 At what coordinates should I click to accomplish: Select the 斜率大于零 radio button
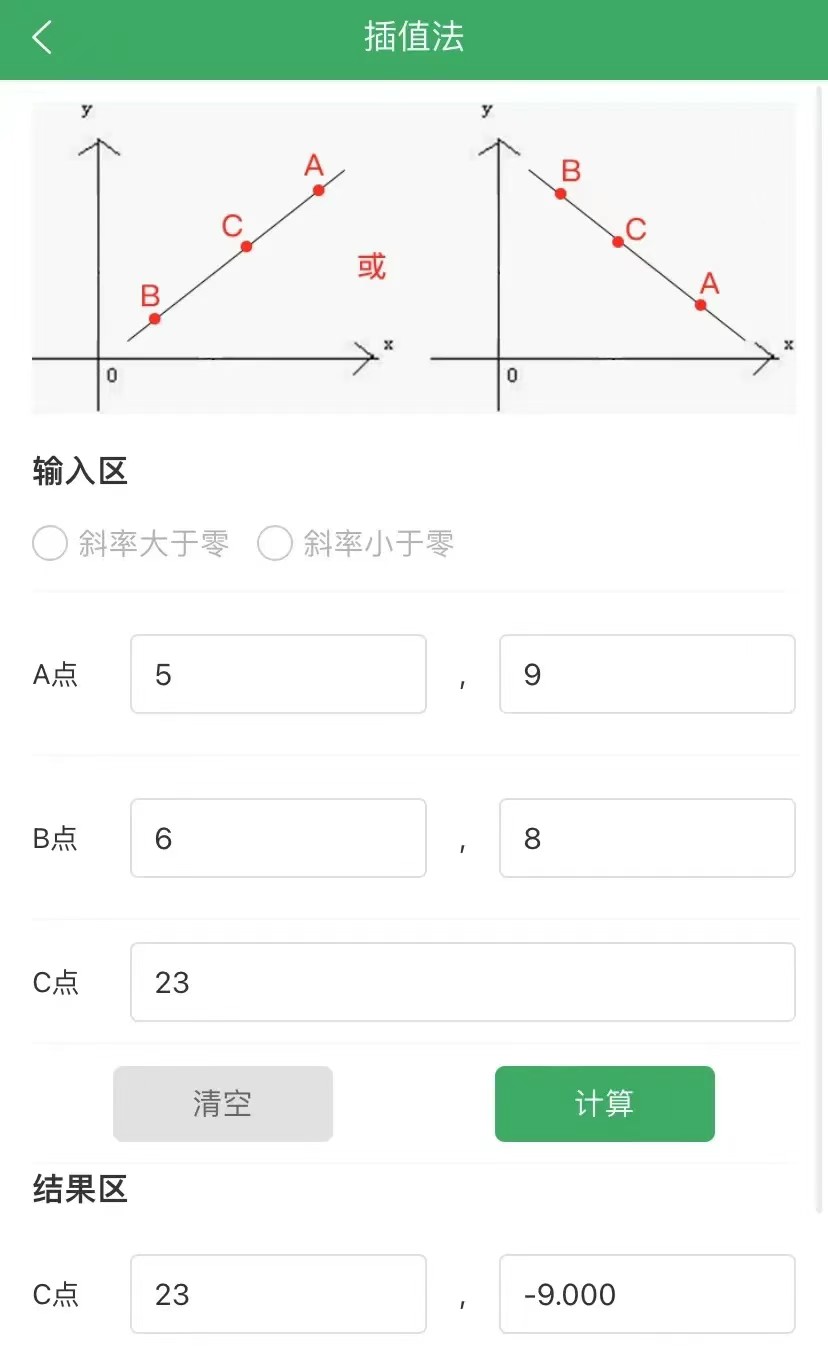point(50,544)
